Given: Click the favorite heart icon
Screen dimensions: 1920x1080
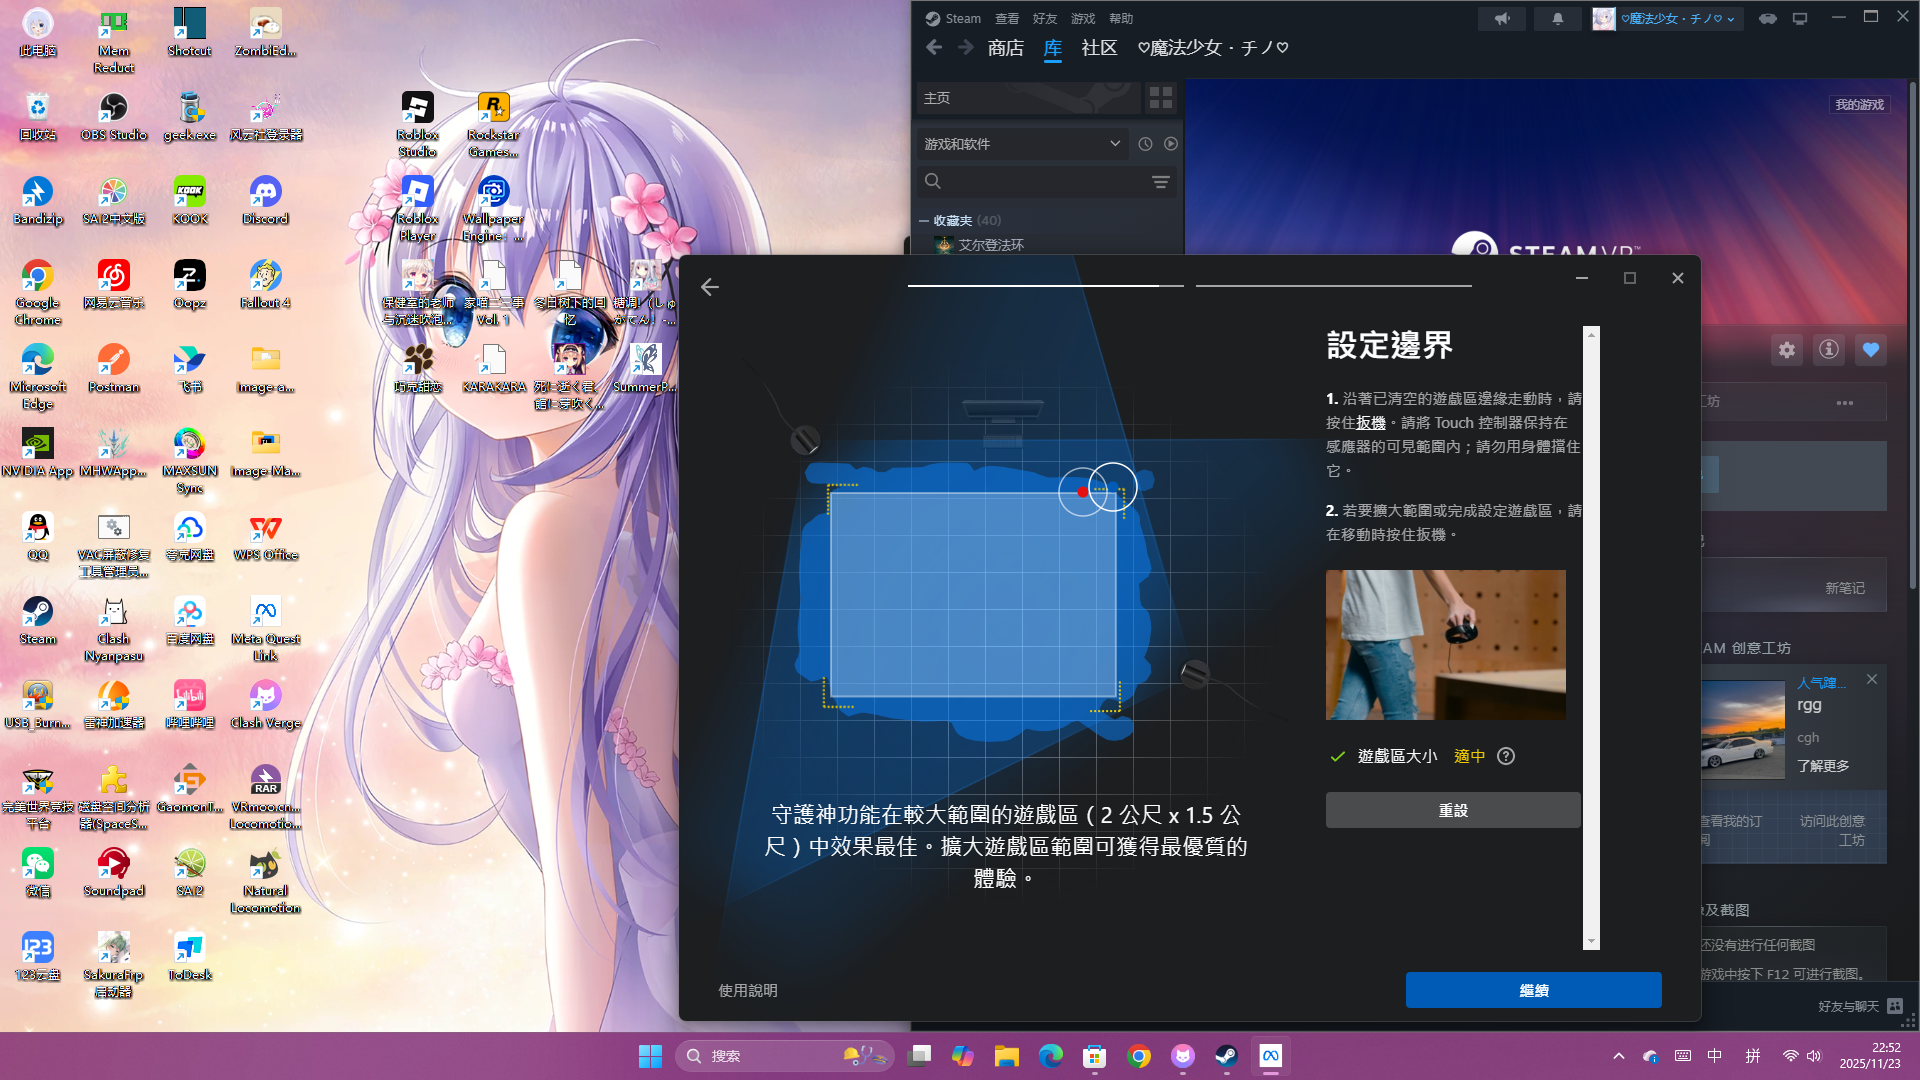Looking at the screenshot, I should (x=1871, y=350).
